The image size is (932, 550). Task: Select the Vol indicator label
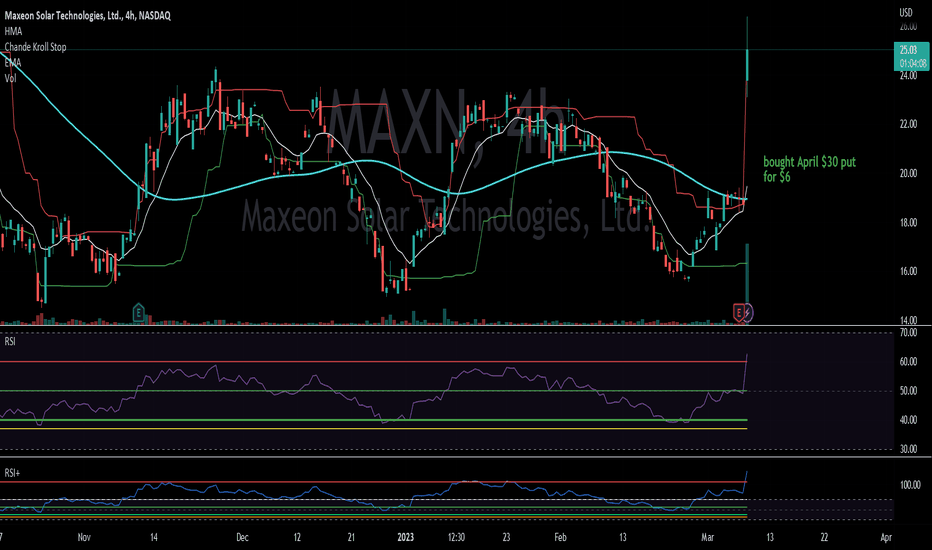coord(10,78)
